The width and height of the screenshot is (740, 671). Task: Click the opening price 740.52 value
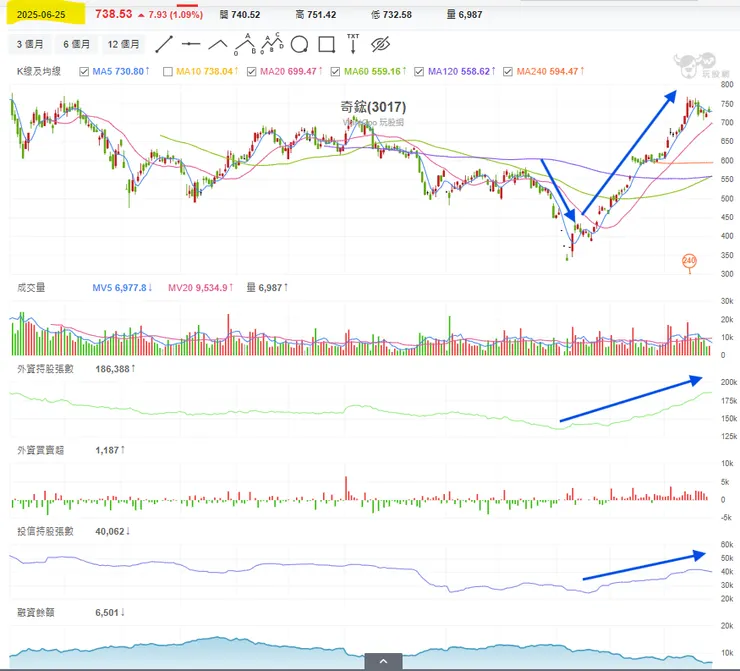pyautogui.click(x=245, y=15)
